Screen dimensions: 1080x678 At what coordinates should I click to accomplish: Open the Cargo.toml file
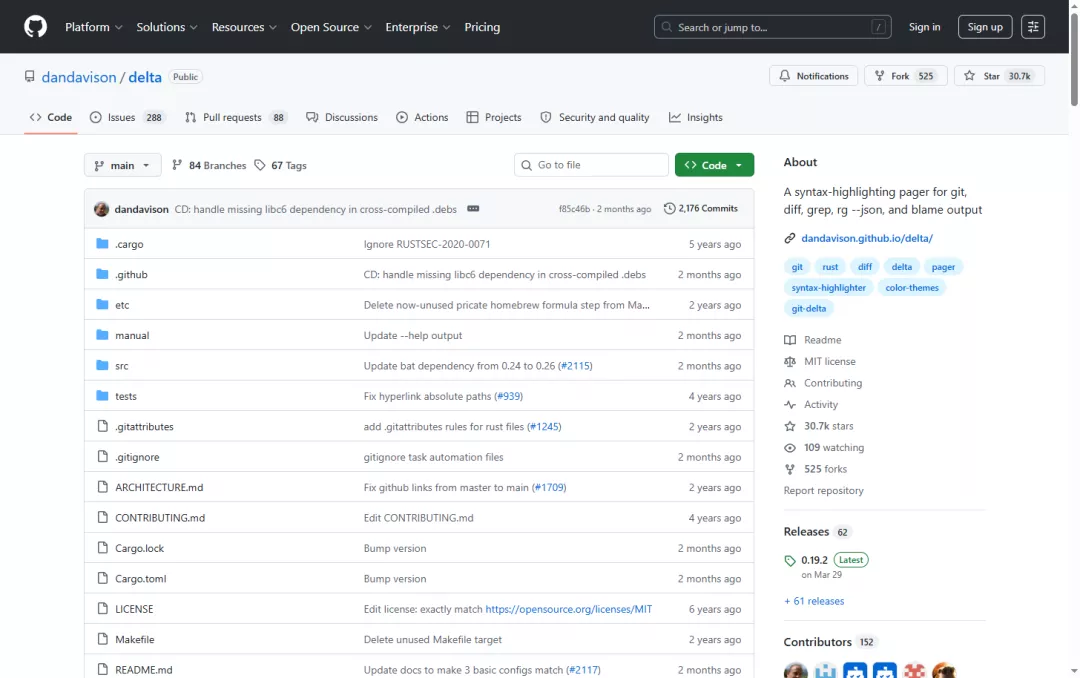(x=141, y=579)
